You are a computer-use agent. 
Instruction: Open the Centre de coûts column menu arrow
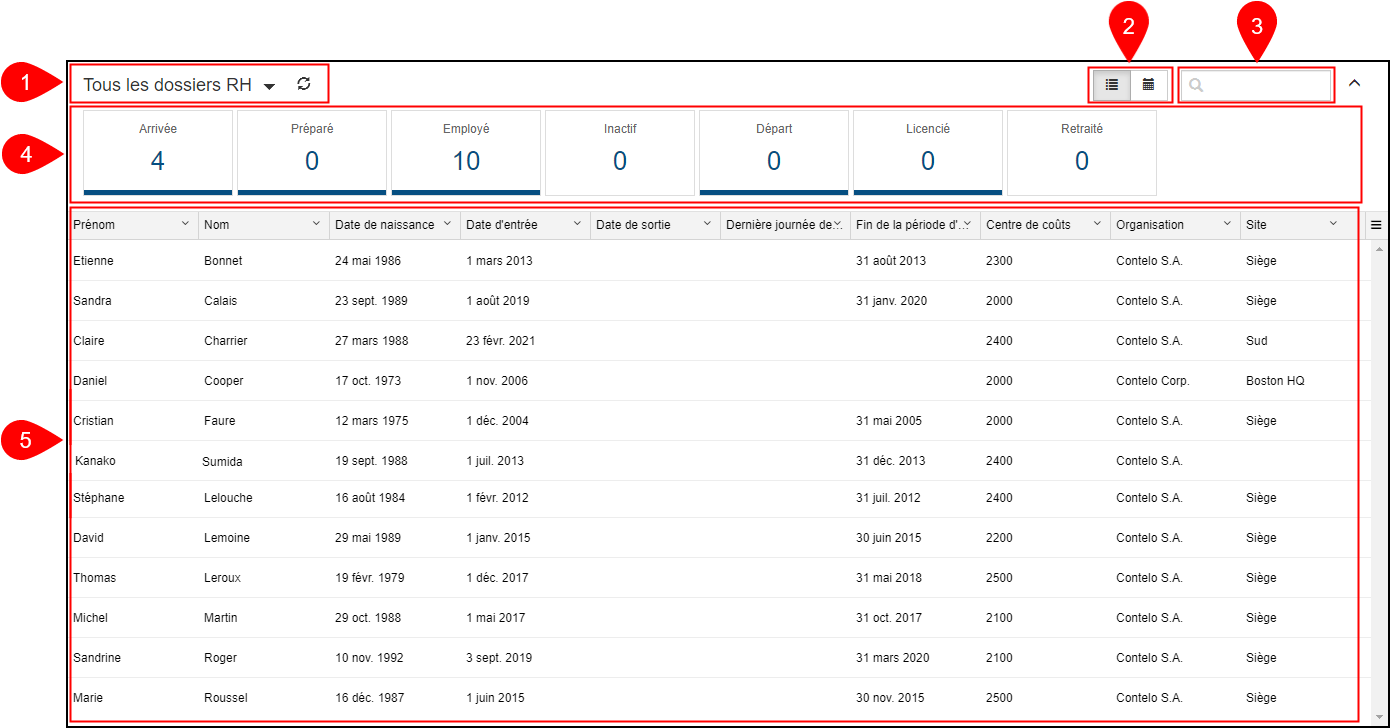click(x=1097, y=224)
